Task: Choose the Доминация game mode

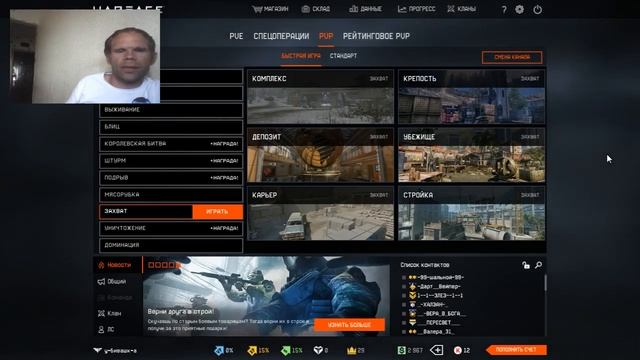Action: click(171, 245)
